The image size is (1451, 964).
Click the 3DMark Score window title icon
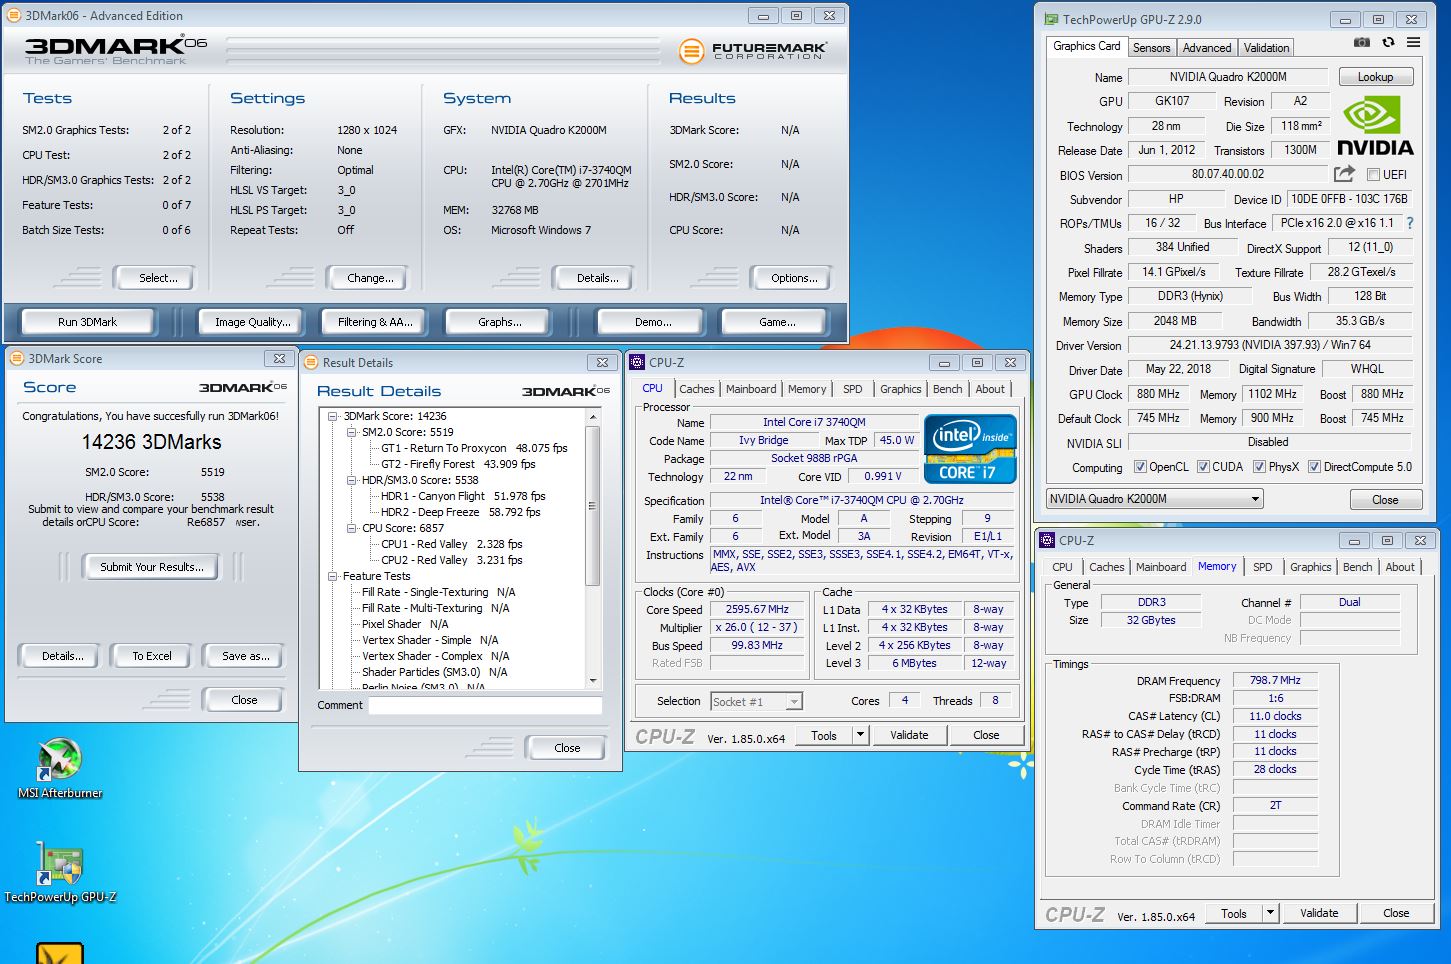tap(17, 358)
